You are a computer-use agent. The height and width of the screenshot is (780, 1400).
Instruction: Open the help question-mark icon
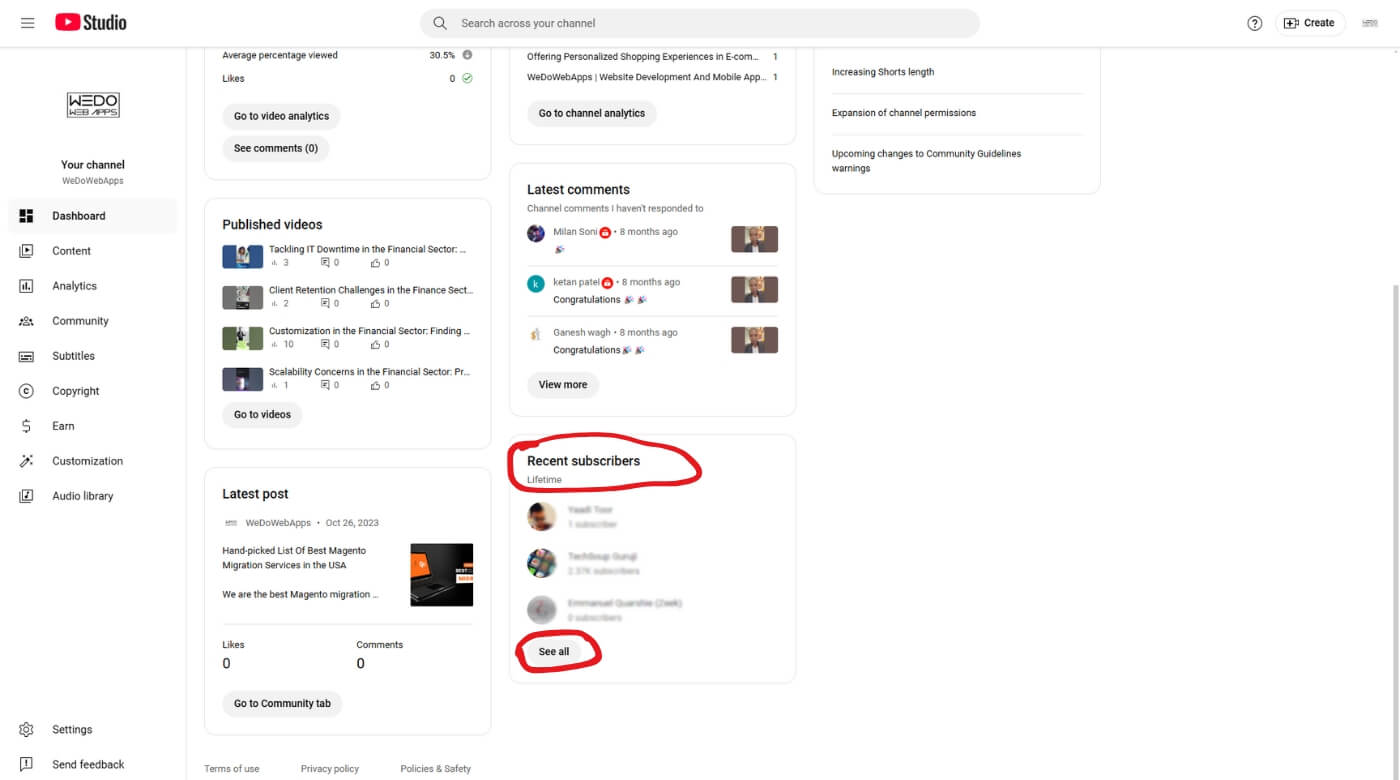[1255, 22]
